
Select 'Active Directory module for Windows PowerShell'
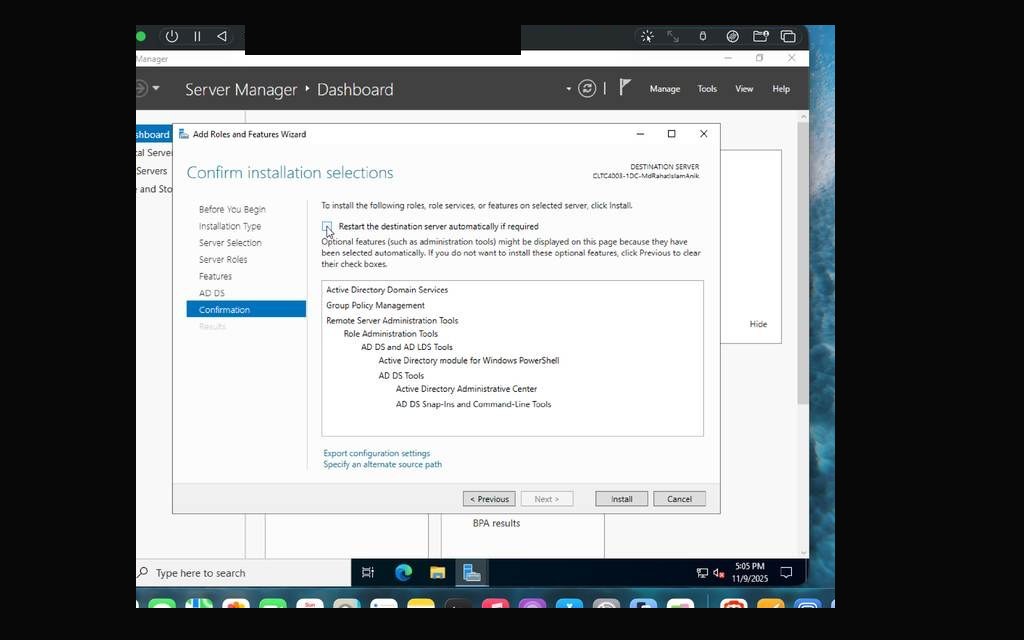point(469,360)
